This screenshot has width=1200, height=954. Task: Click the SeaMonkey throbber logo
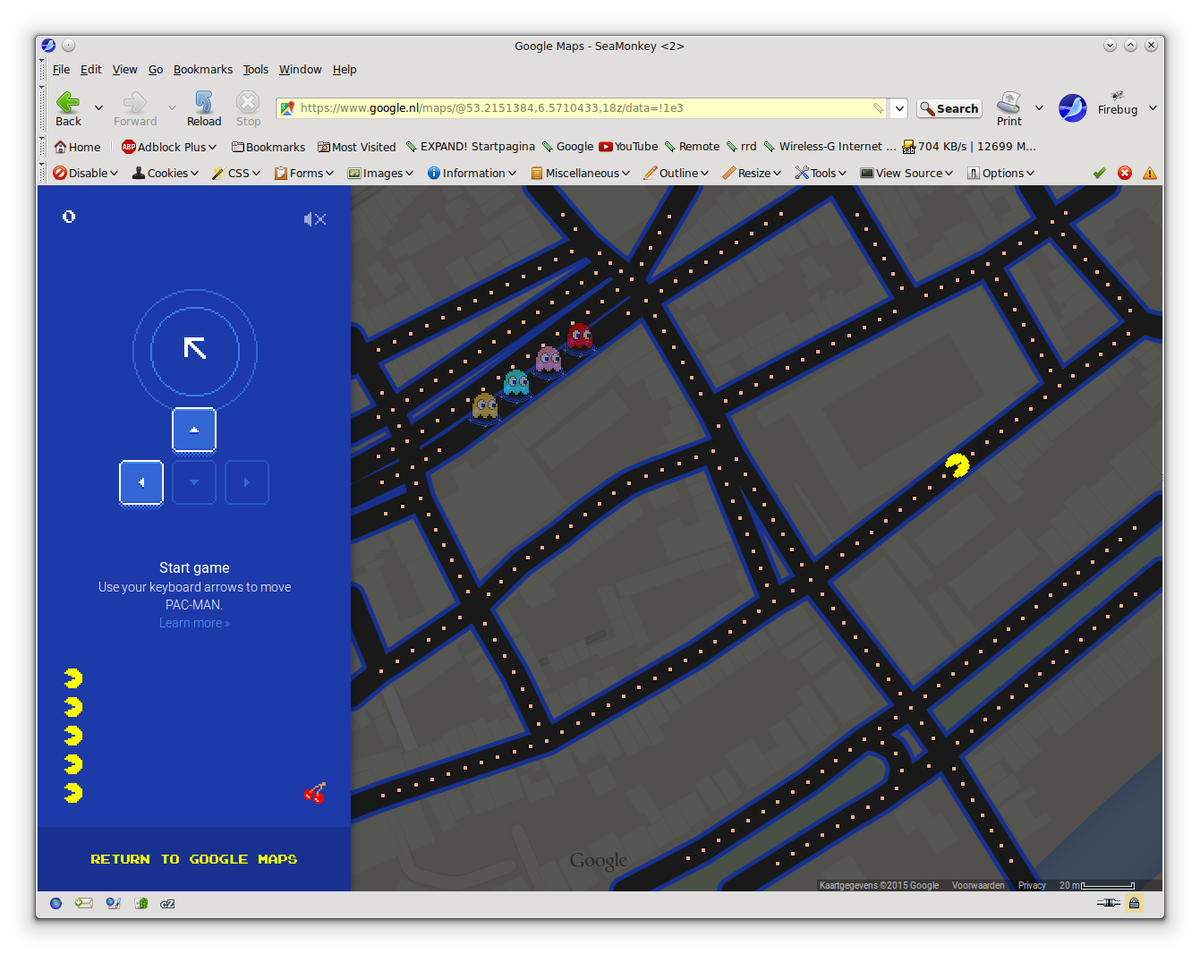pos(1073,108)
